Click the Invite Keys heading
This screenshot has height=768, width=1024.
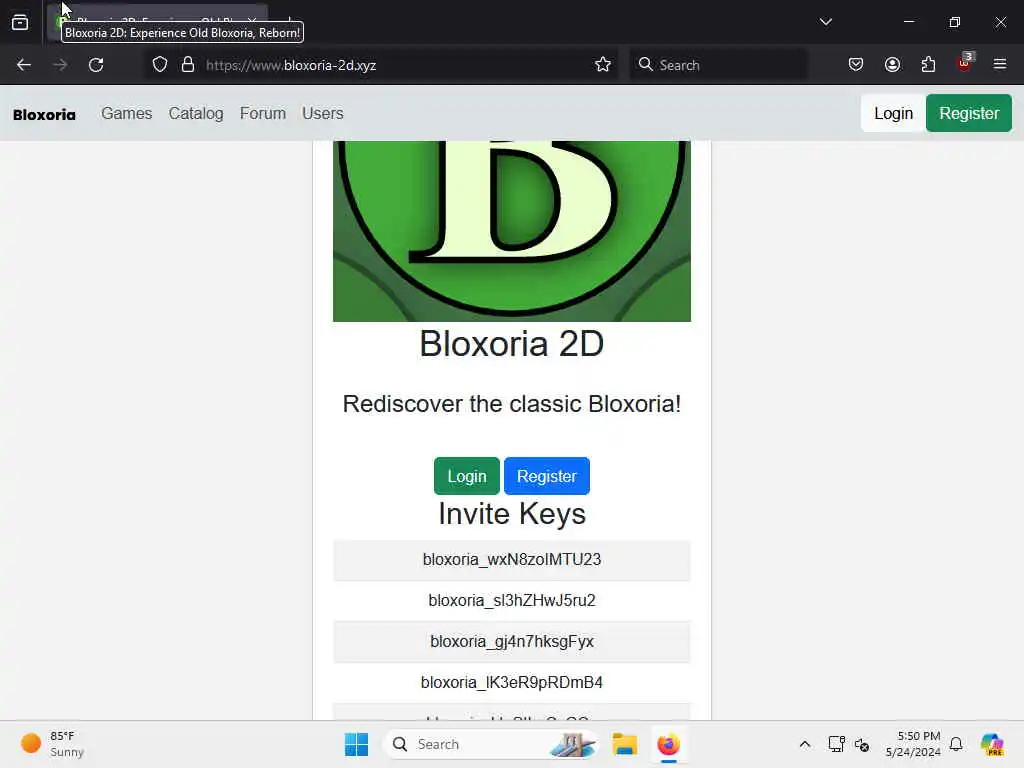click(512, 514)
